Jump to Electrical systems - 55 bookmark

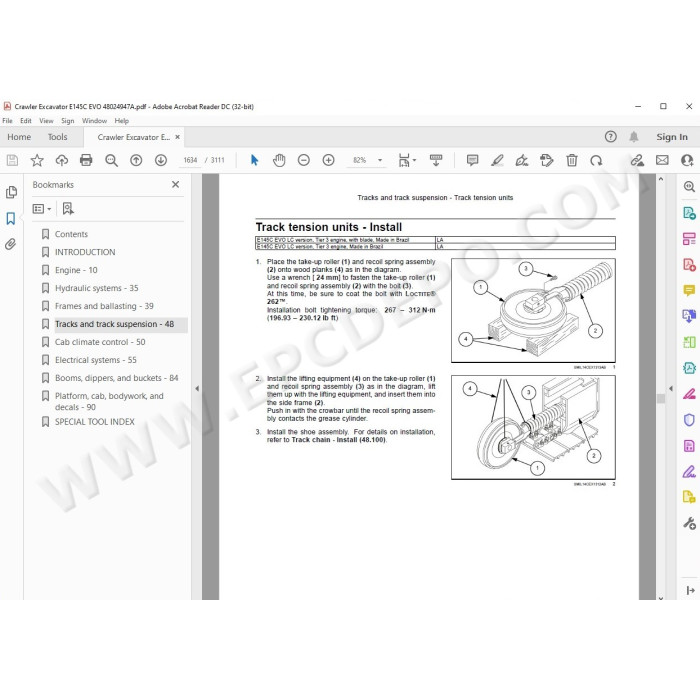click(x=96, y=360)
